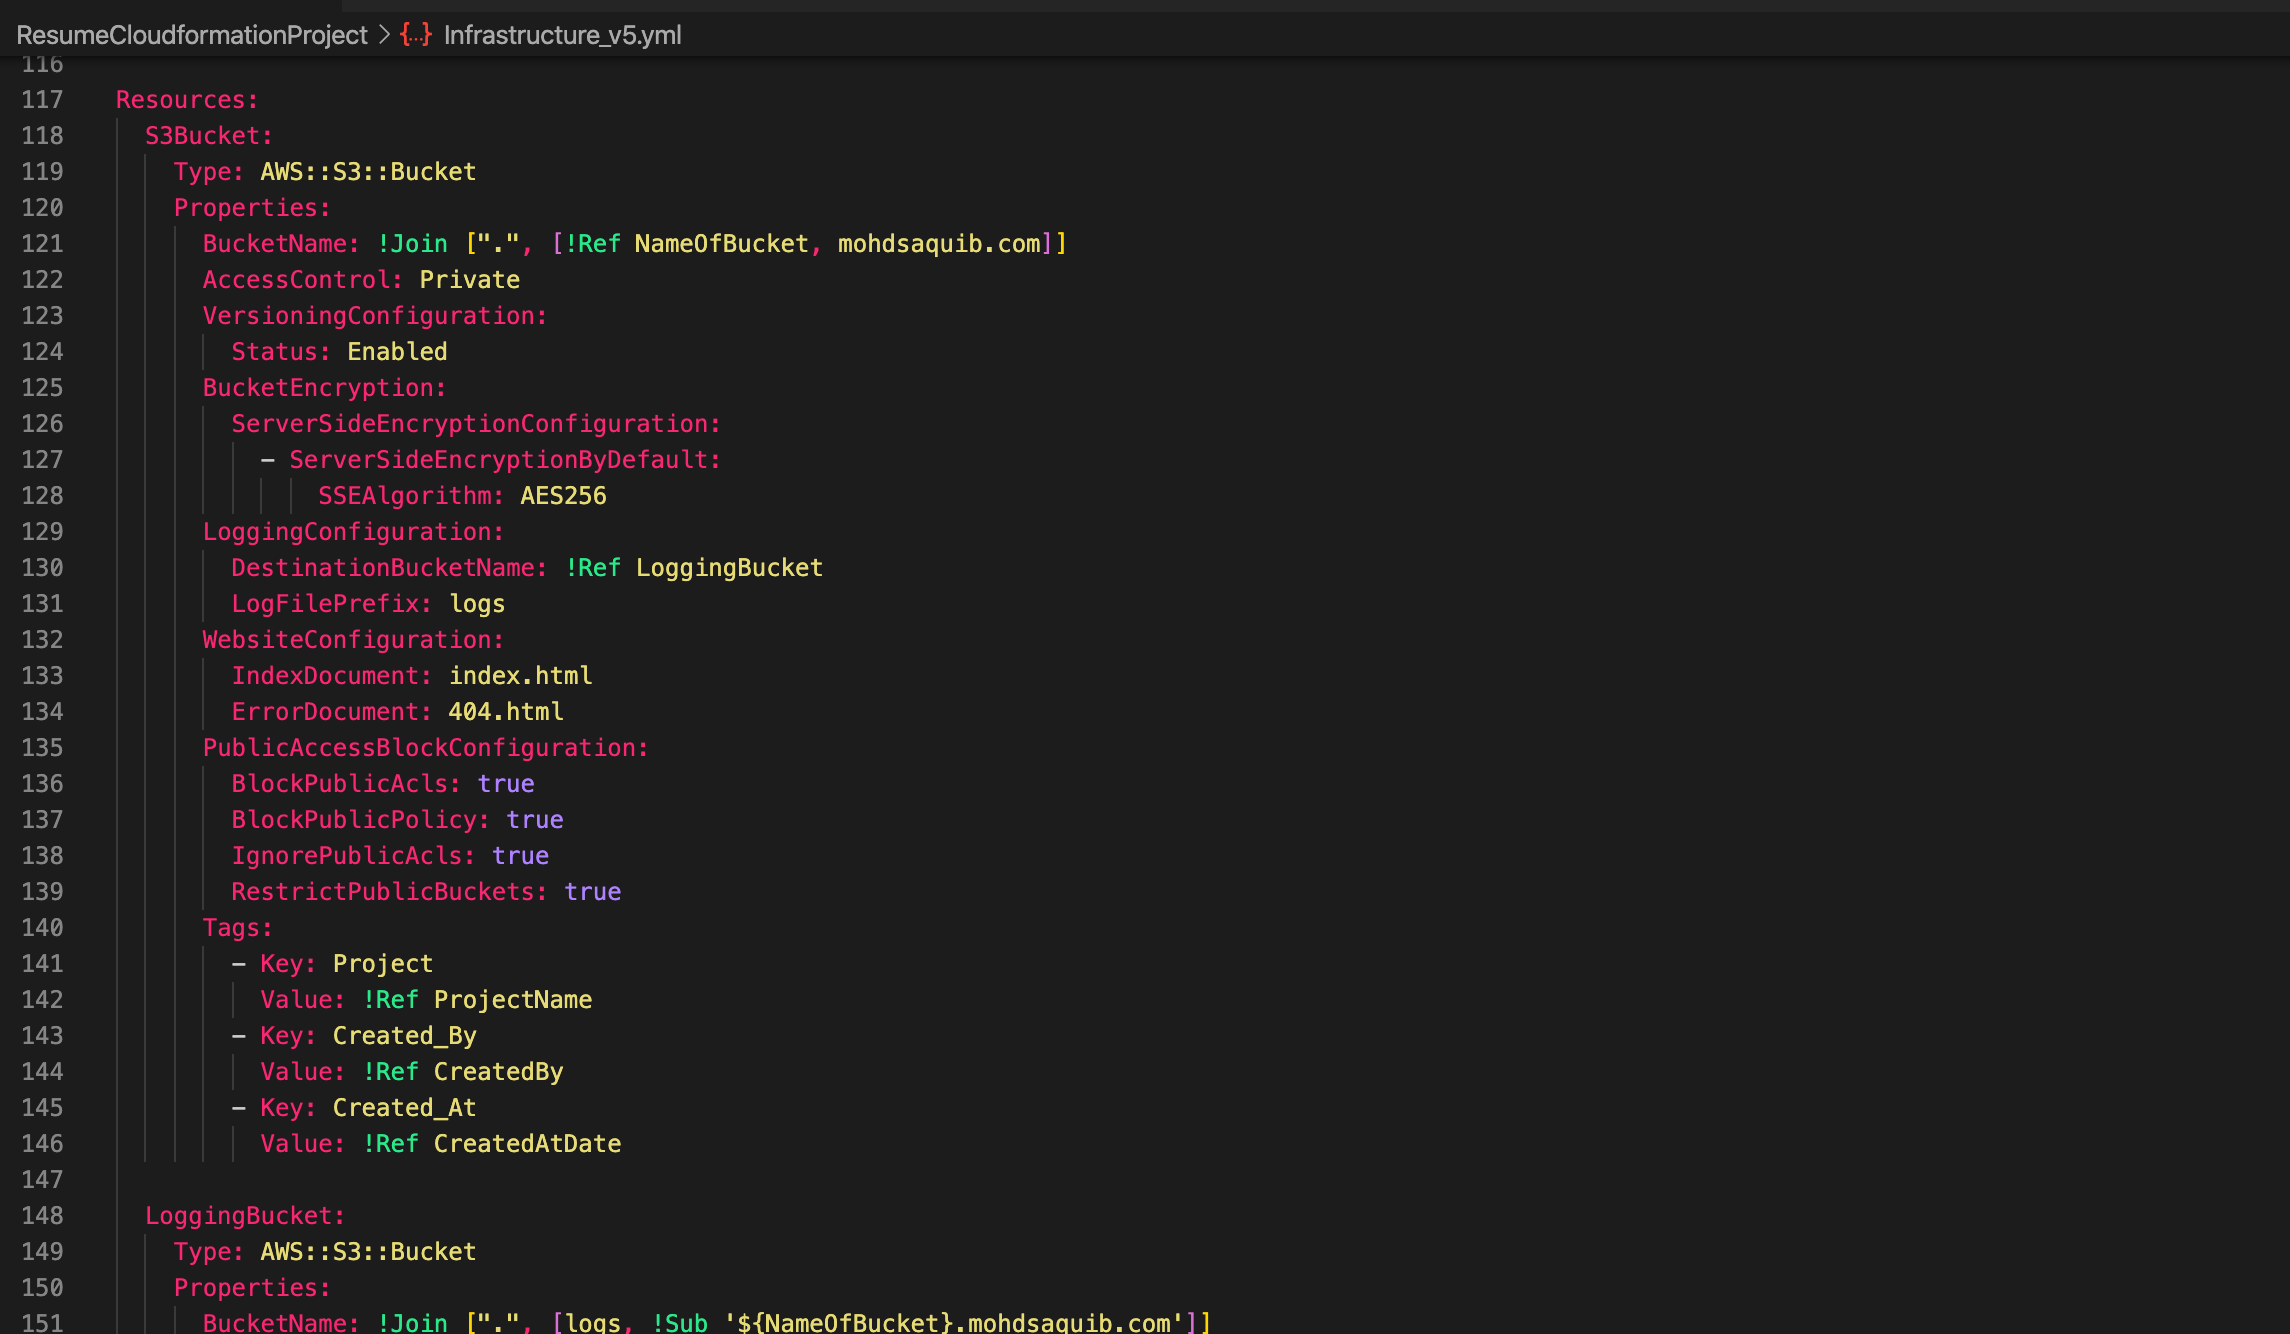Click the YAML file icon in breadcrumb
Viewport: 2290px width, 1334px height.
[416, 35]
